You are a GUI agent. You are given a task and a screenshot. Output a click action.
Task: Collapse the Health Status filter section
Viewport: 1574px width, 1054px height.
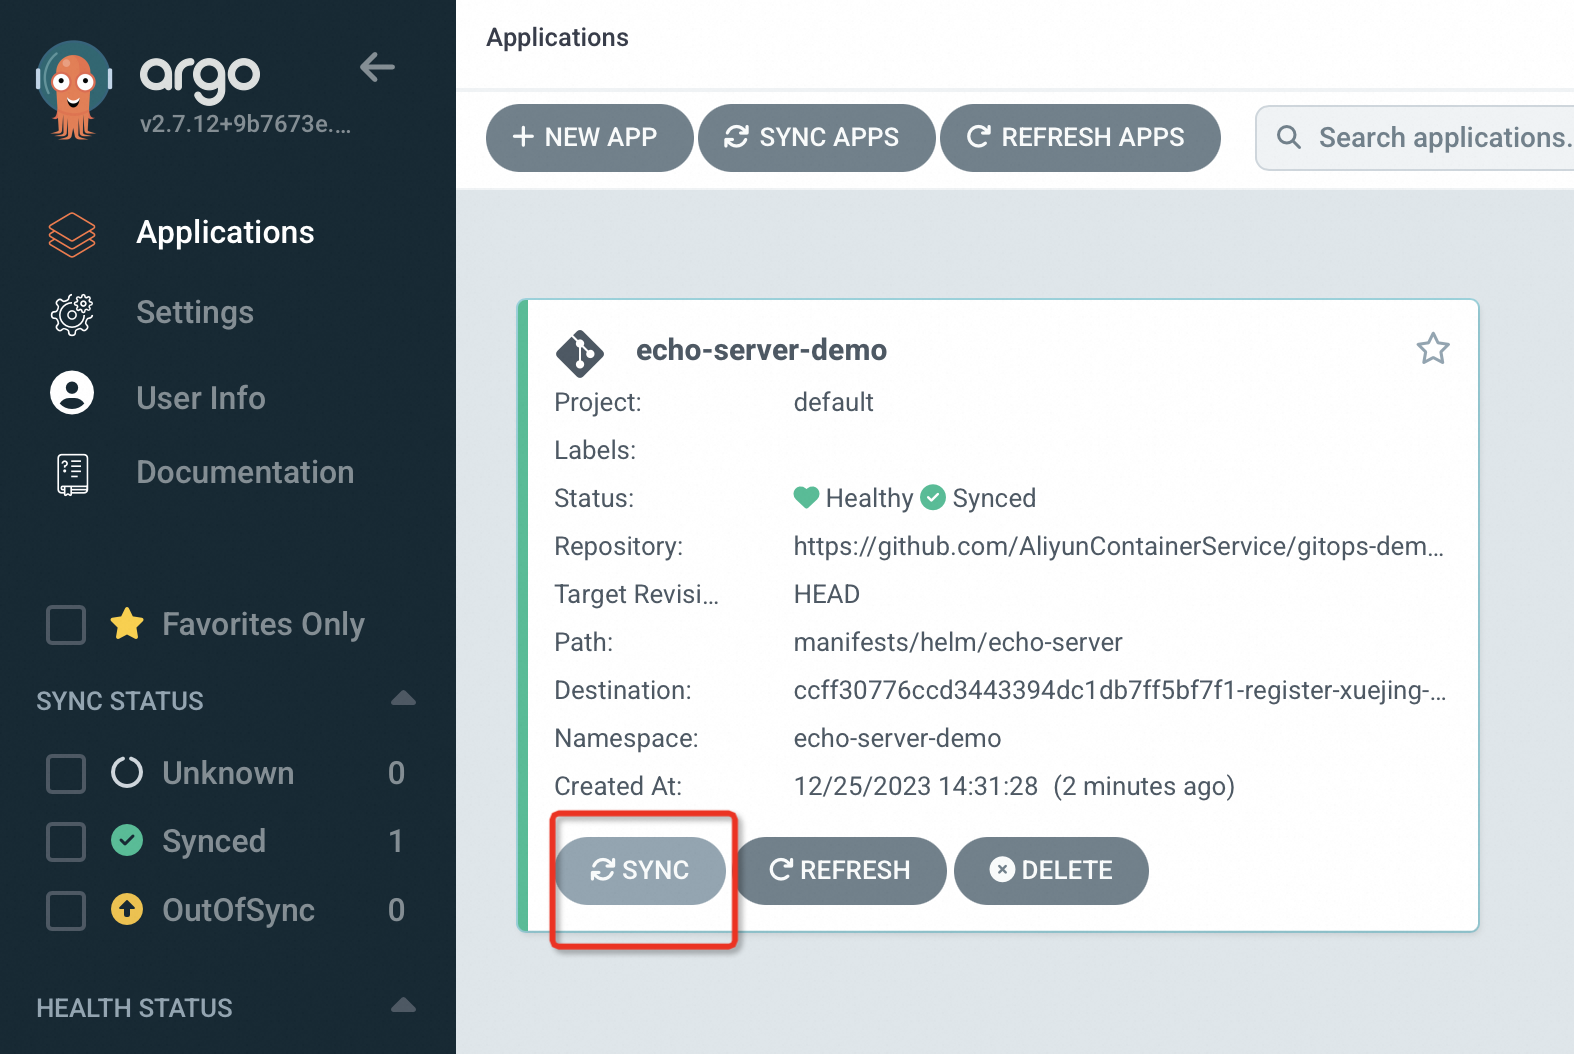(403, 1006)
